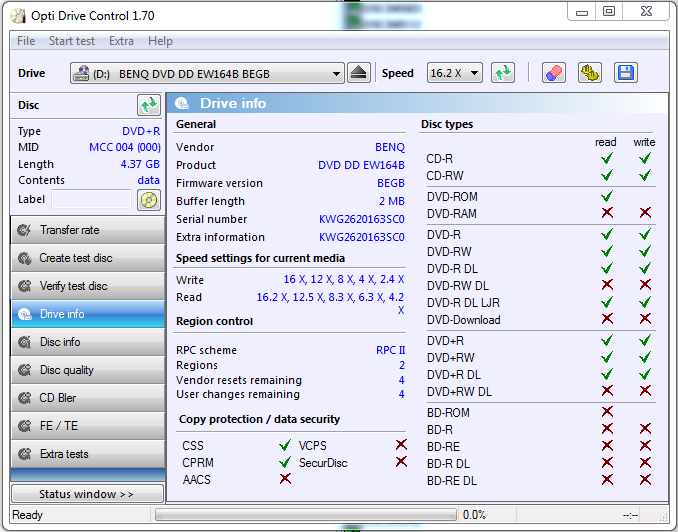This screenshot has width=678, height=532.
Task: Click the disc label icon beside Label
Action: (x=149, y=200)
